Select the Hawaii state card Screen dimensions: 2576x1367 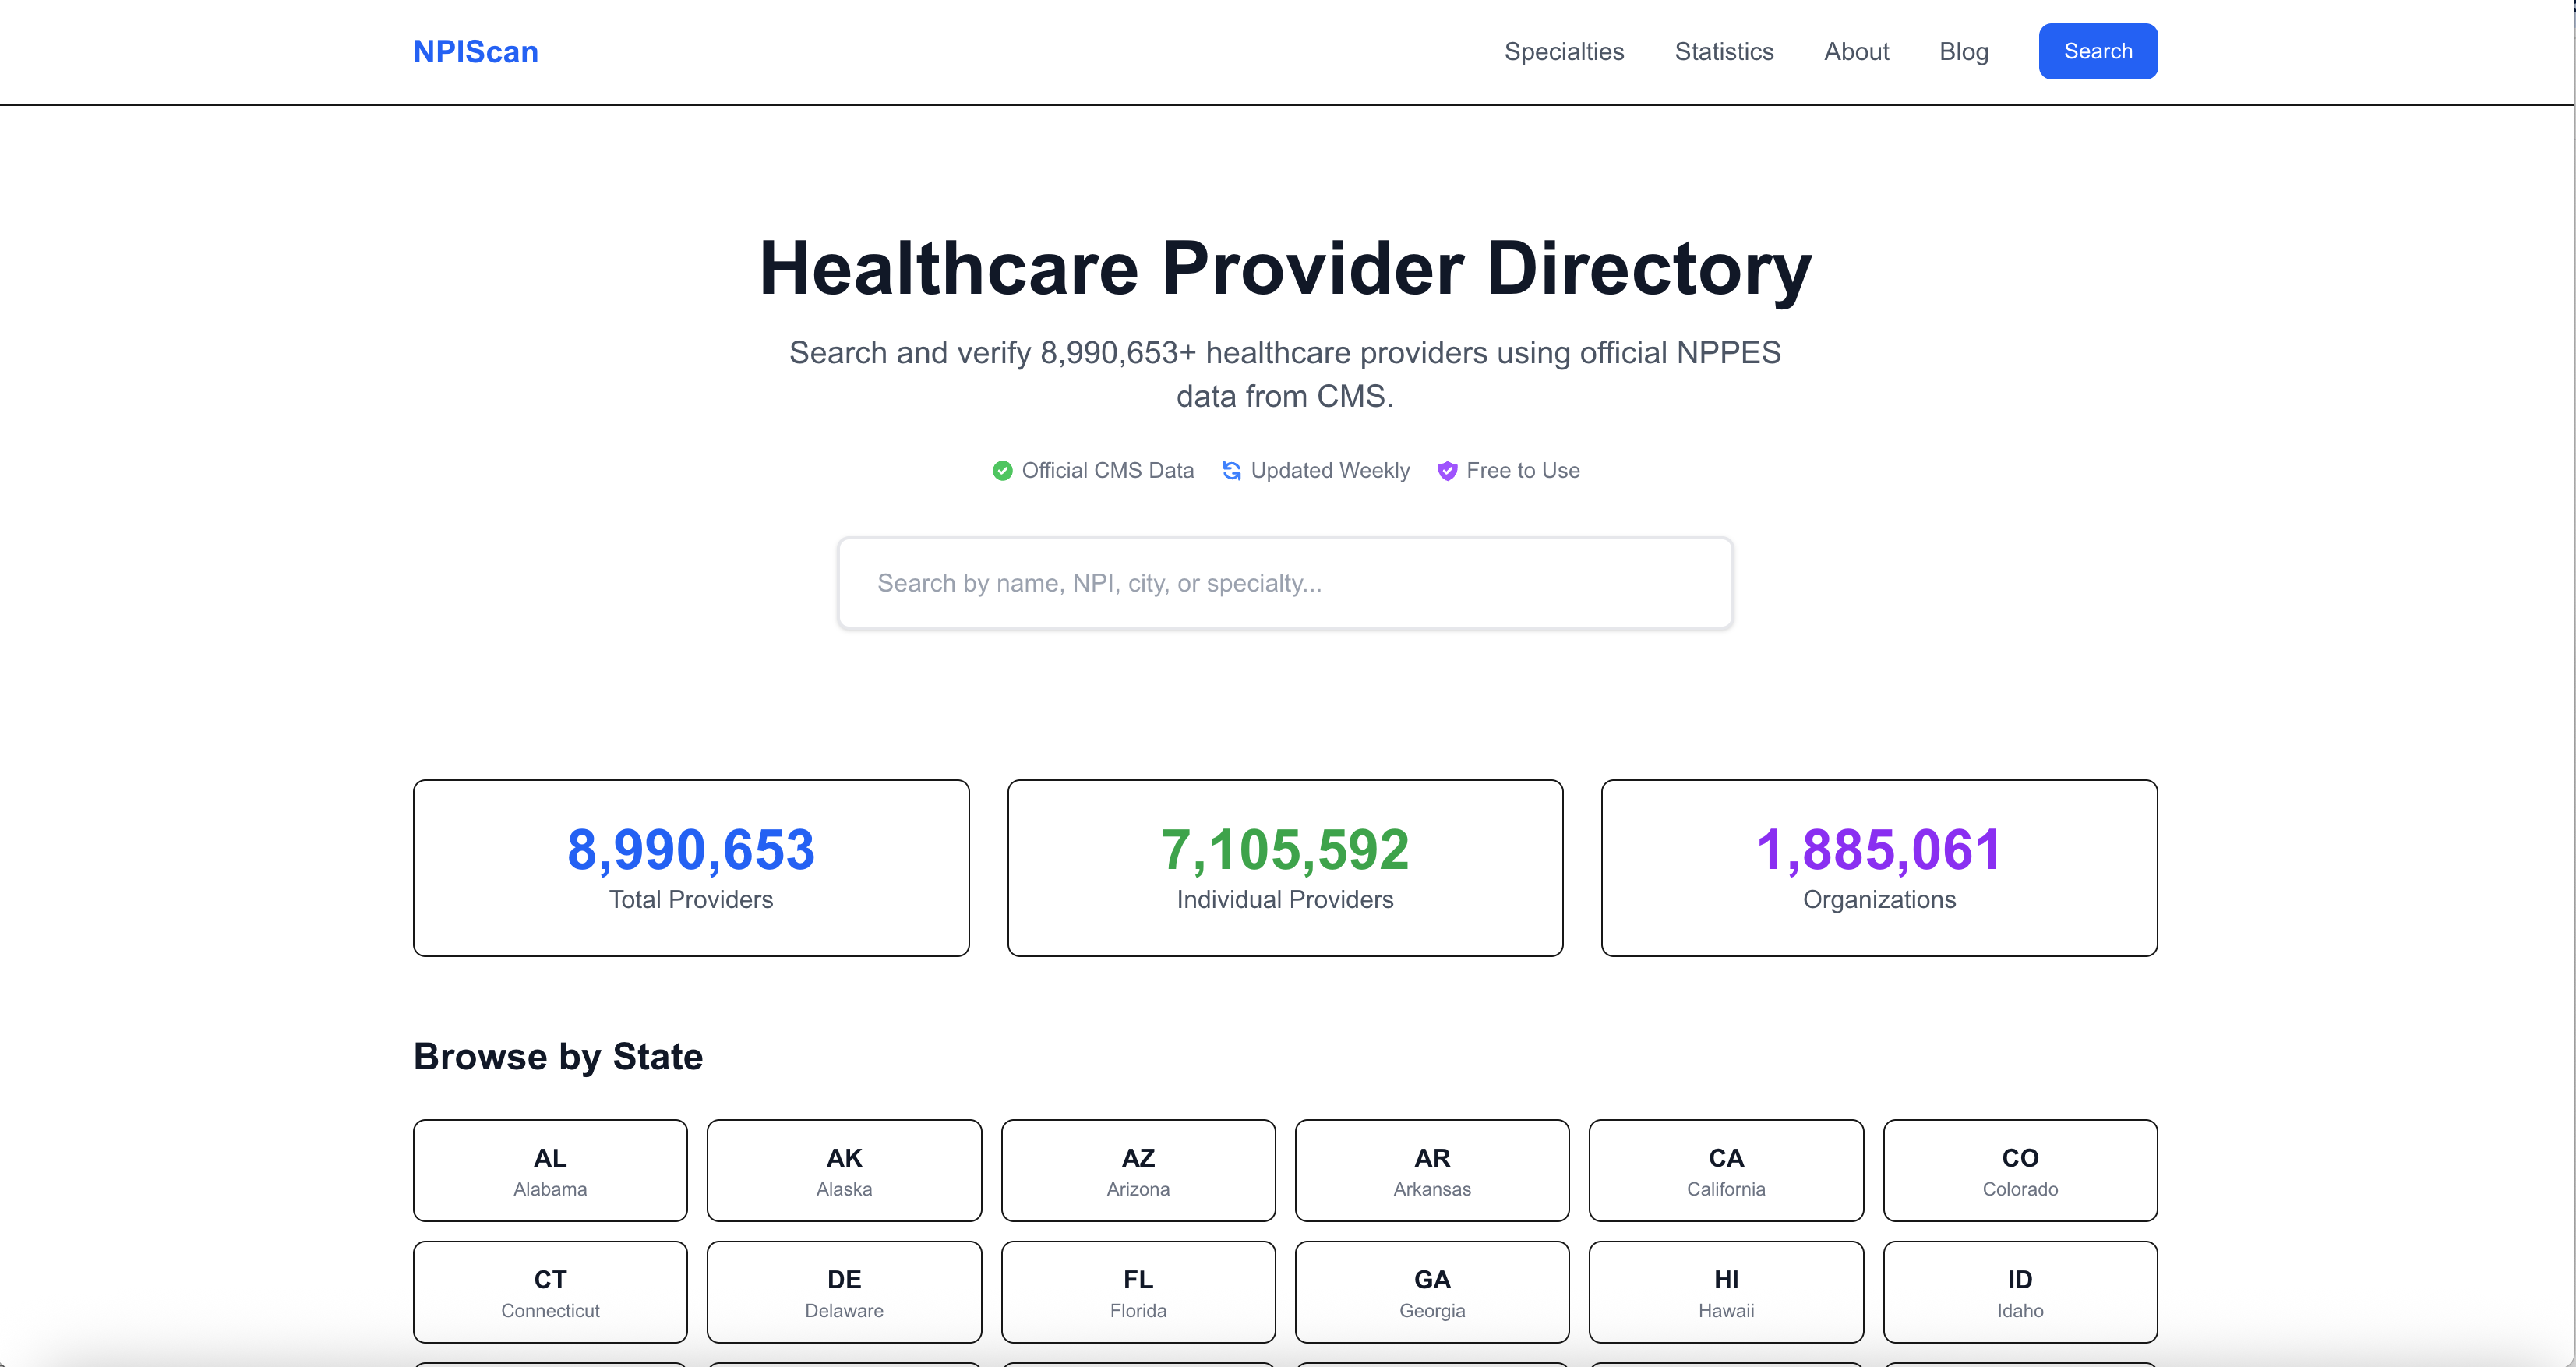click(1725, 1292)
